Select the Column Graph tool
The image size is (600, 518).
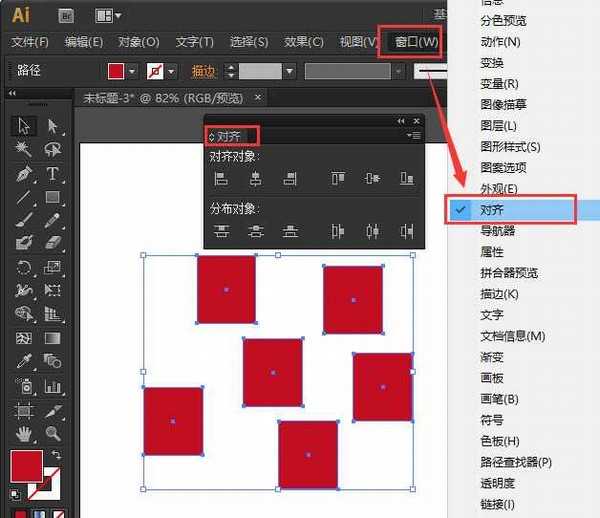click(52, 386)
